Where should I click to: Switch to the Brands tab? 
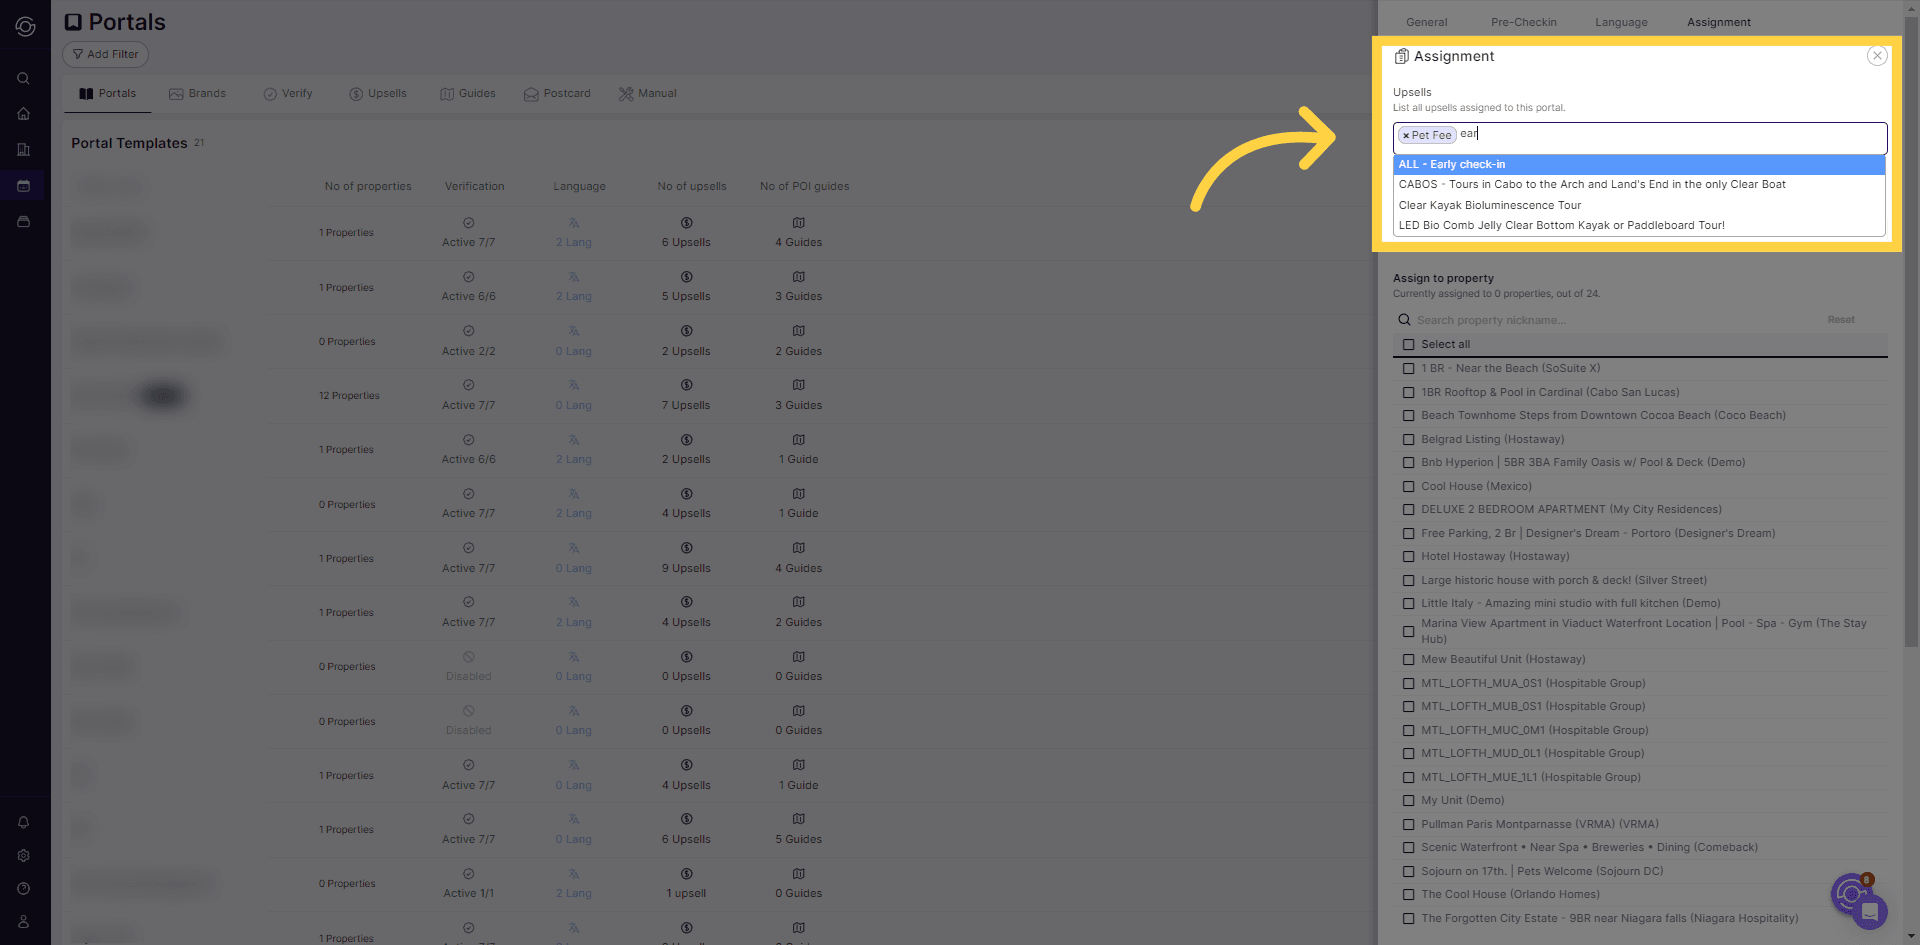tap(198, 93)
